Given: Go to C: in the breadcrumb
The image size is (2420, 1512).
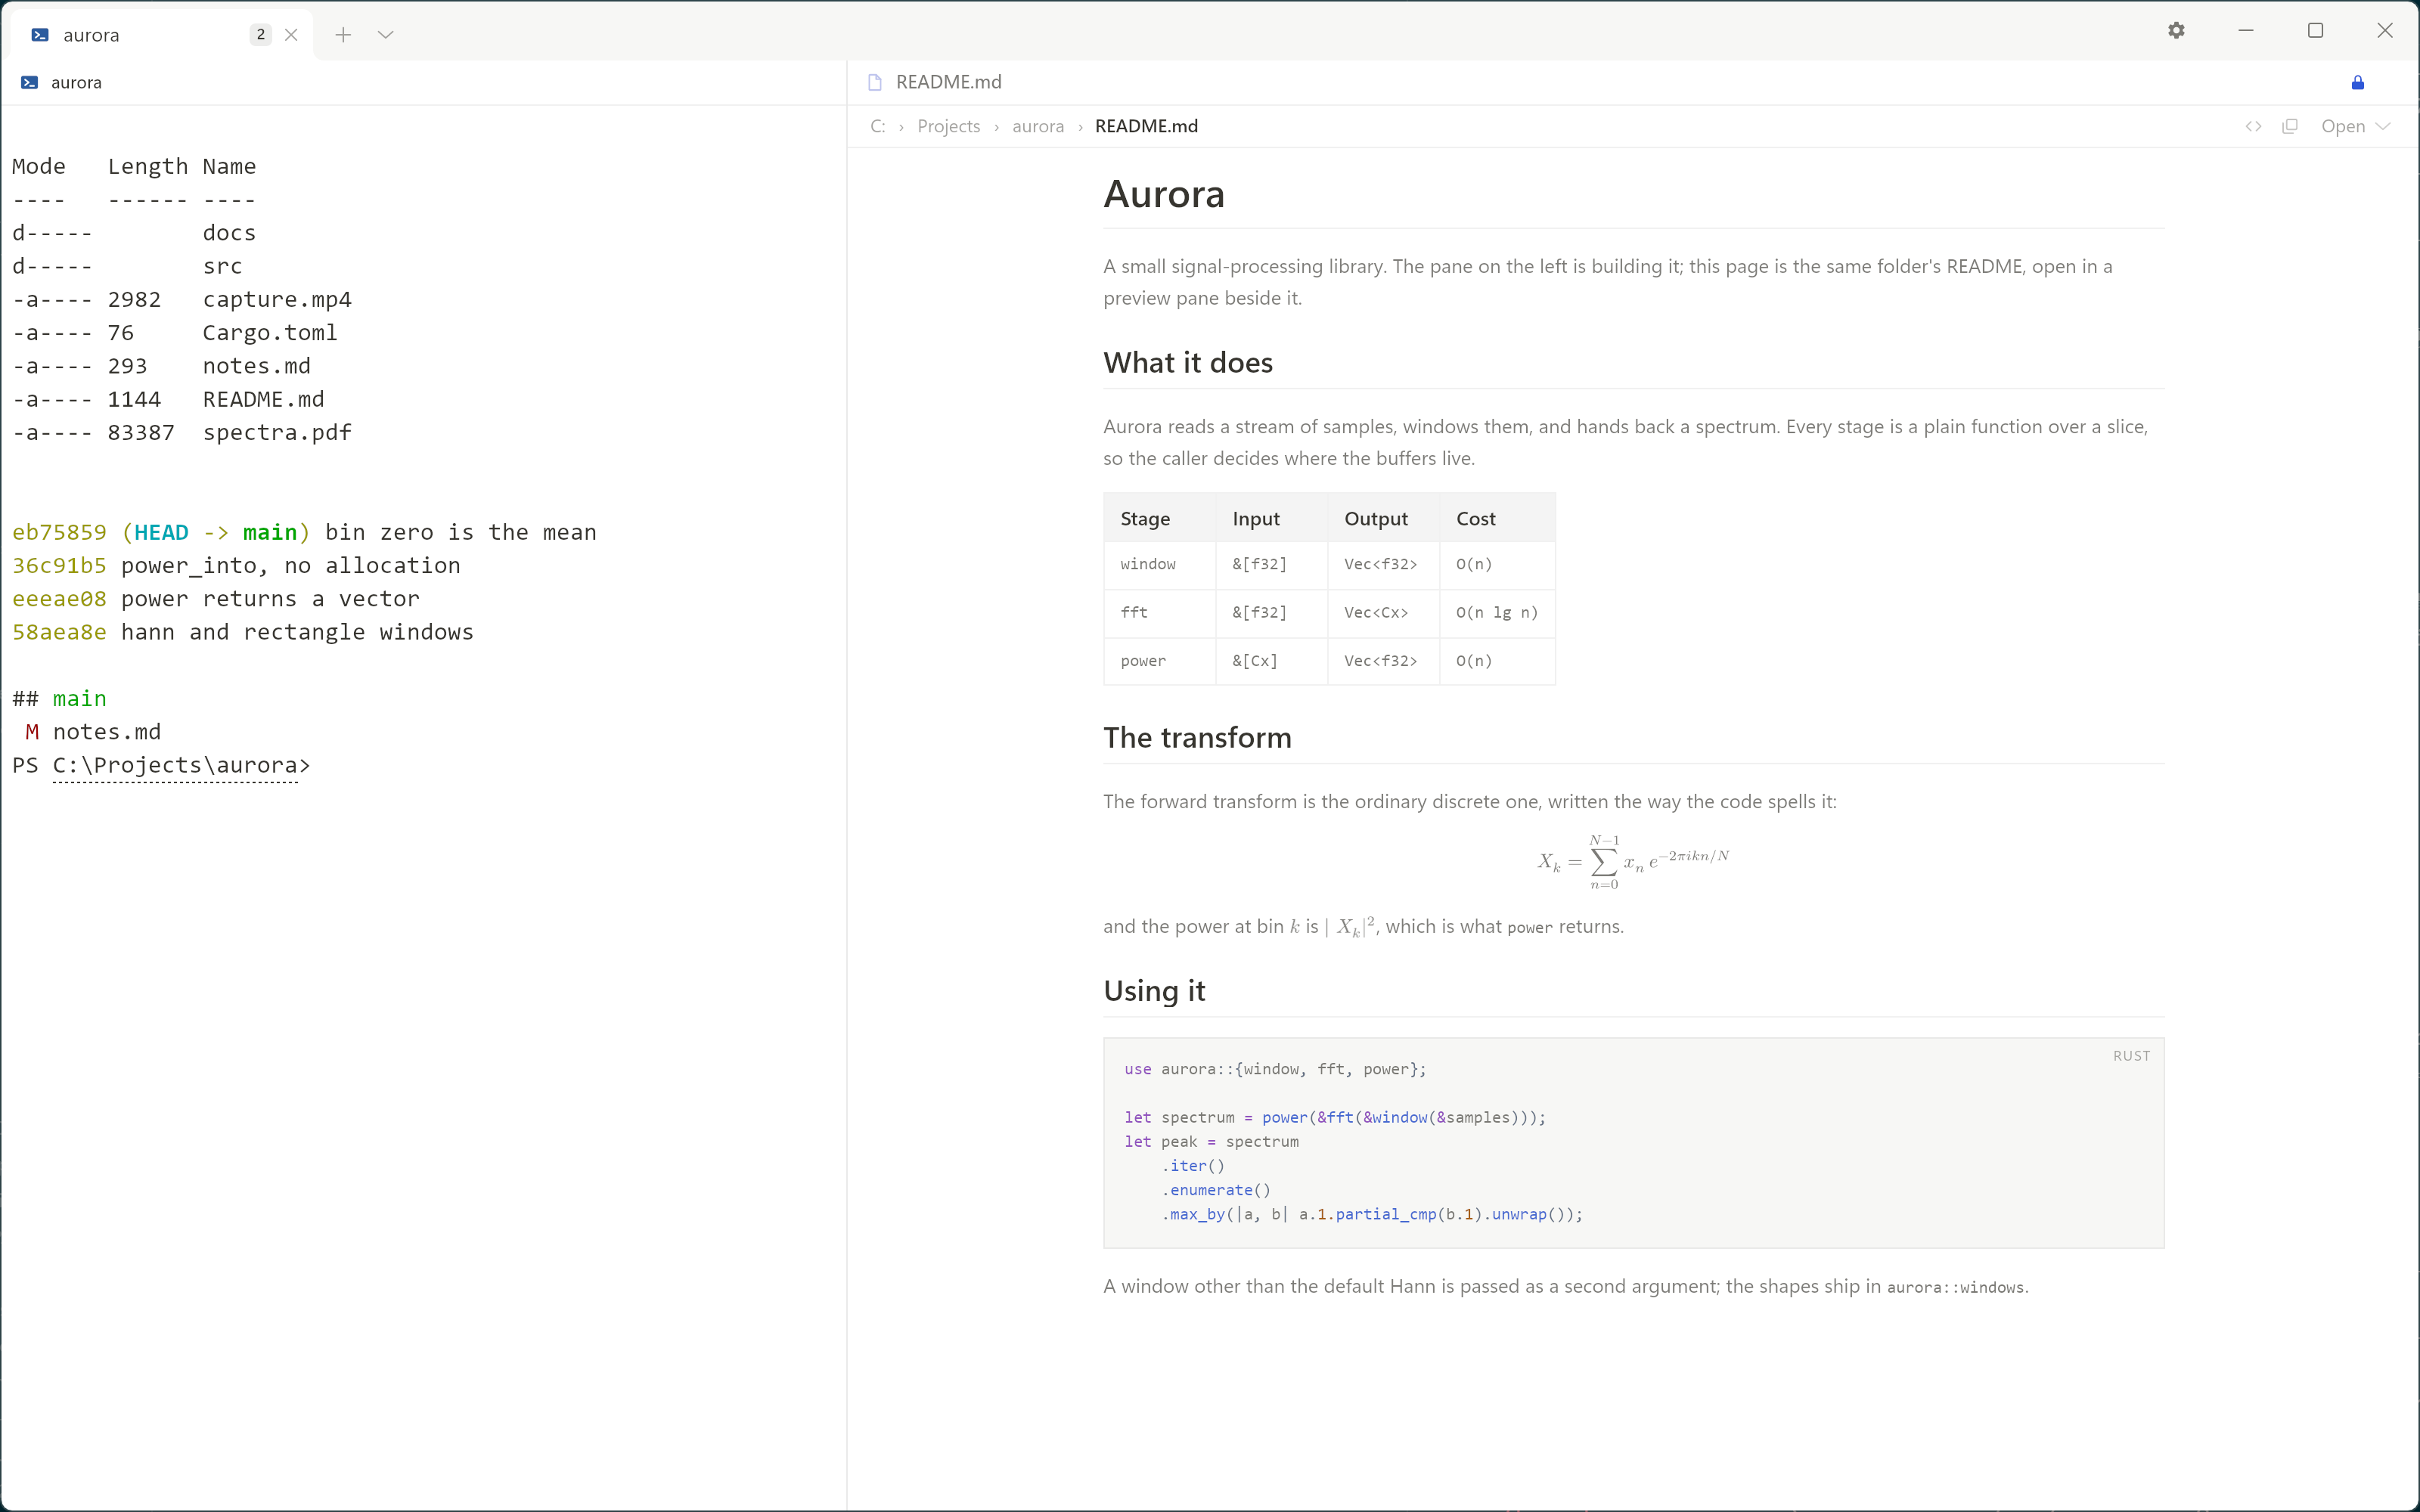Looking at the screenshot, I should tap(877, 126).
